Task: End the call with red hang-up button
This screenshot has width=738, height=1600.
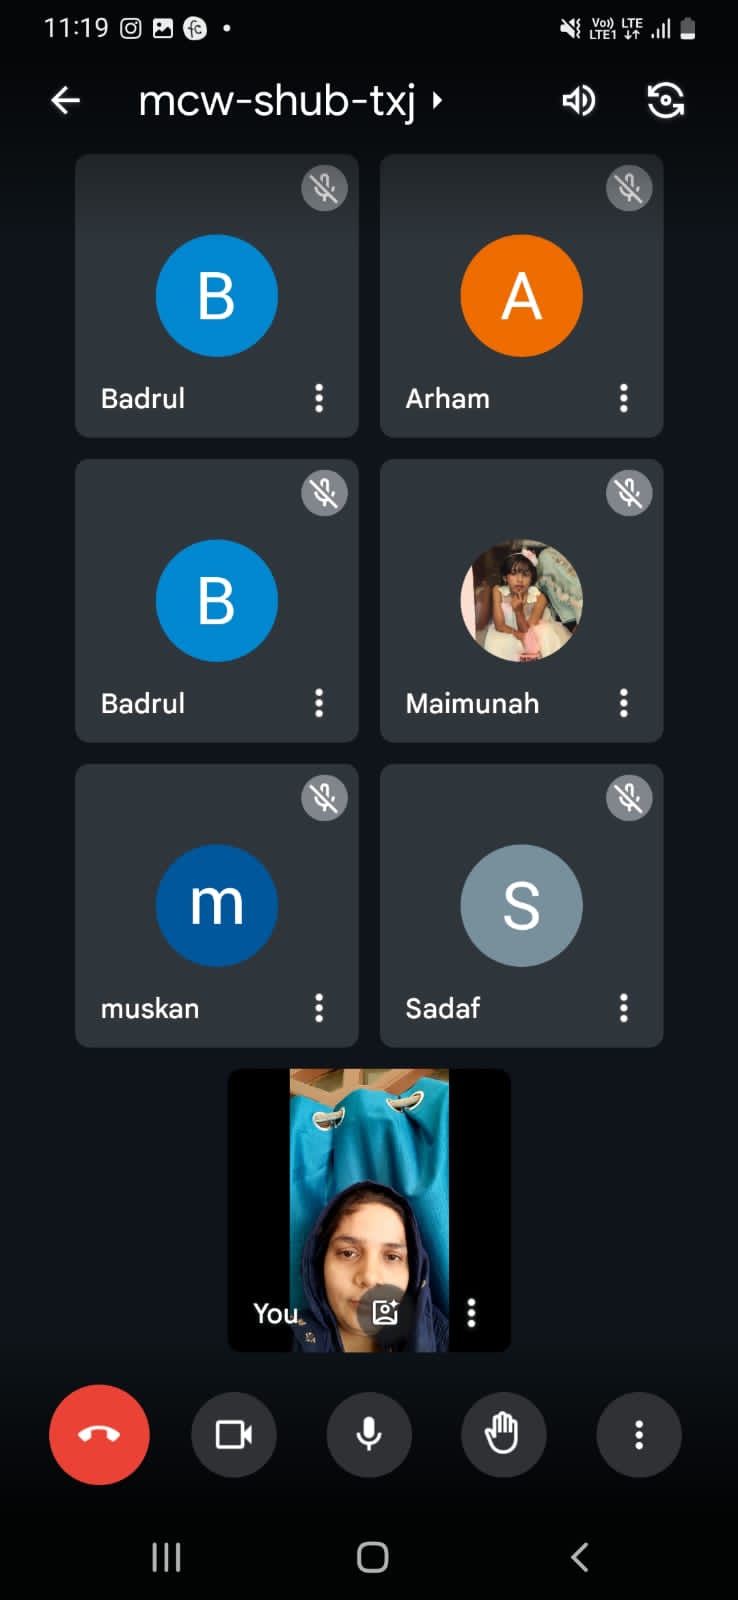Action: [99, 1434]
